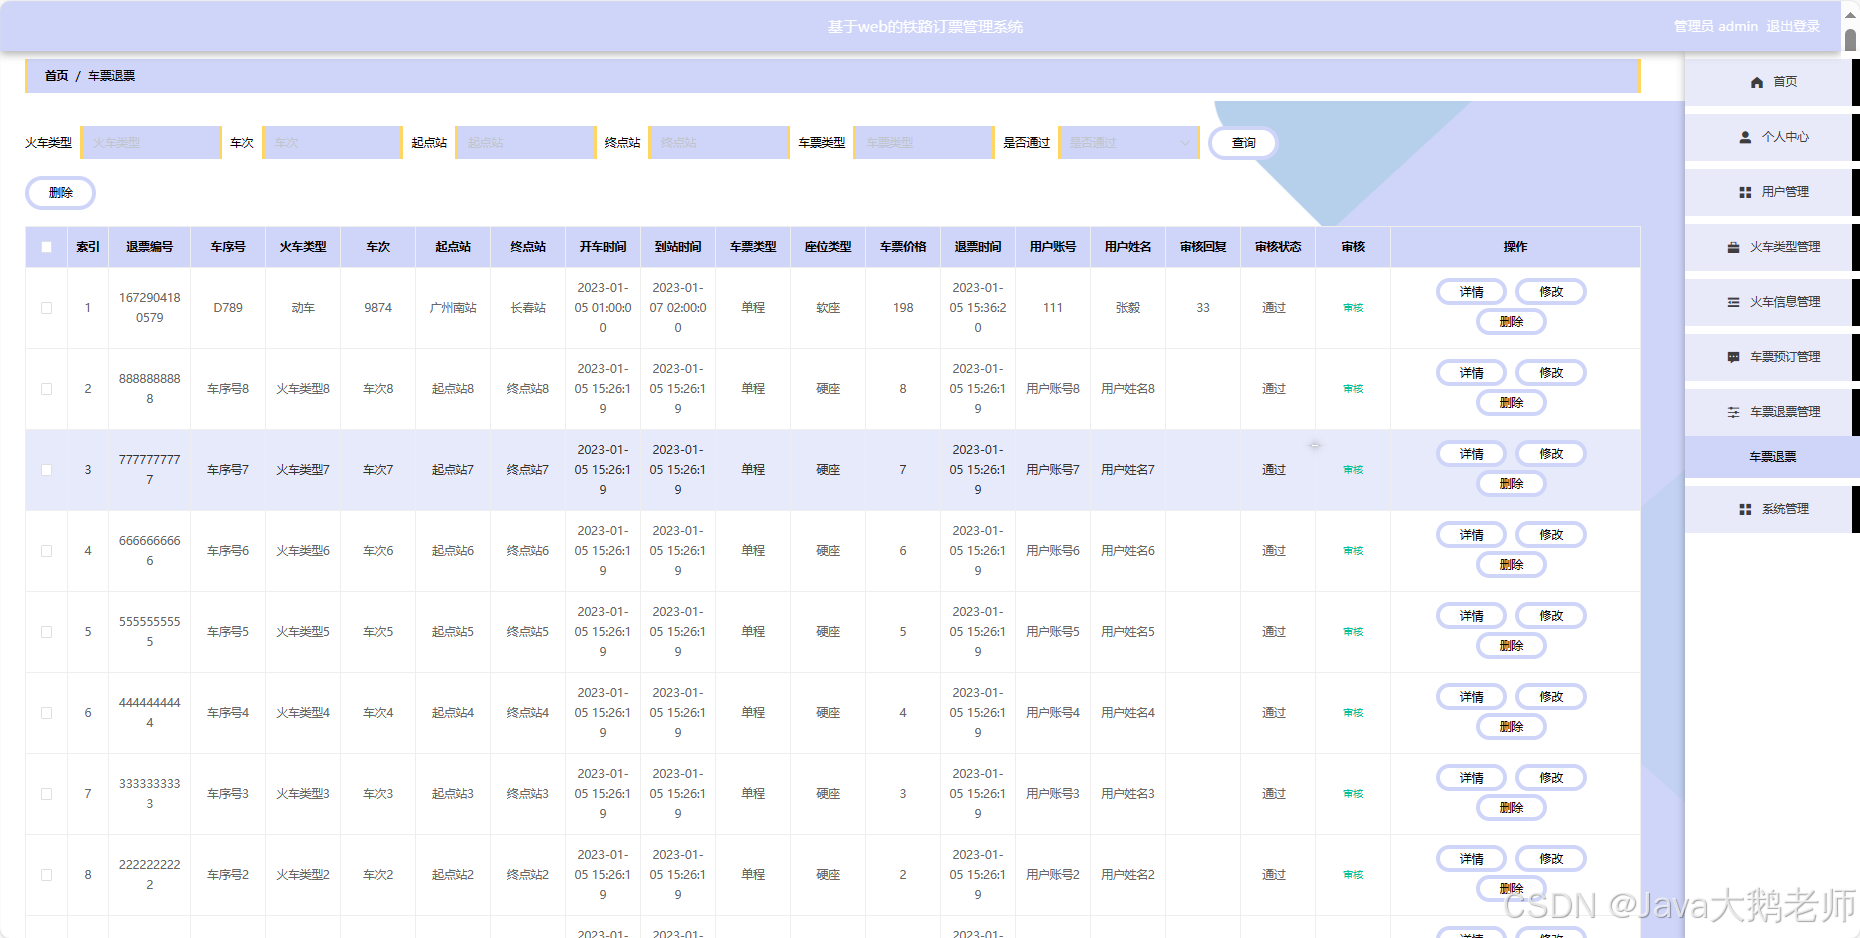
Task: Click 修改 for row 车序号7
Action: point(1551,454)
